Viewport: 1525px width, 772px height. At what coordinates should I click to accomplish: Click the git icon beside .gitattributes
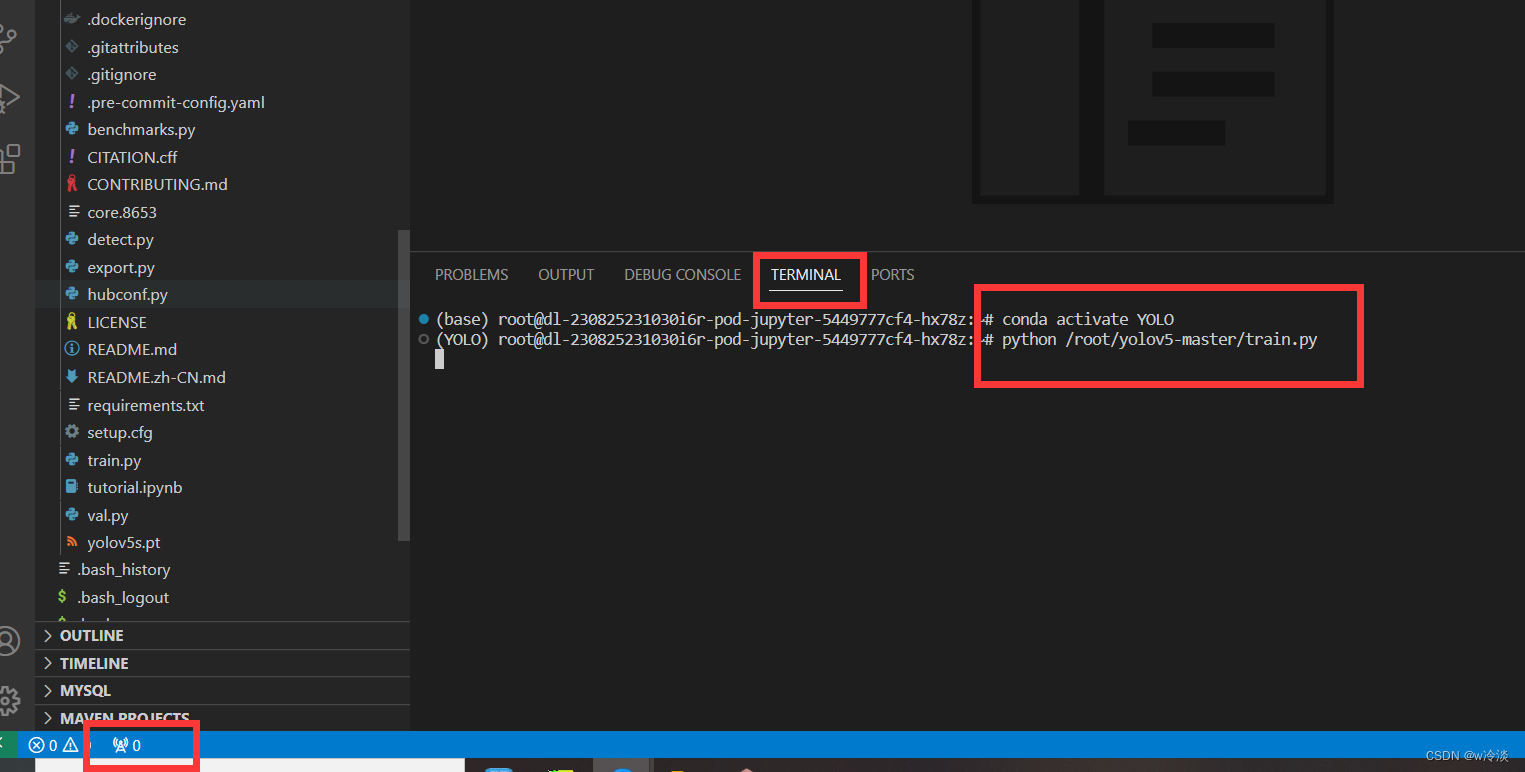point(72,47)
